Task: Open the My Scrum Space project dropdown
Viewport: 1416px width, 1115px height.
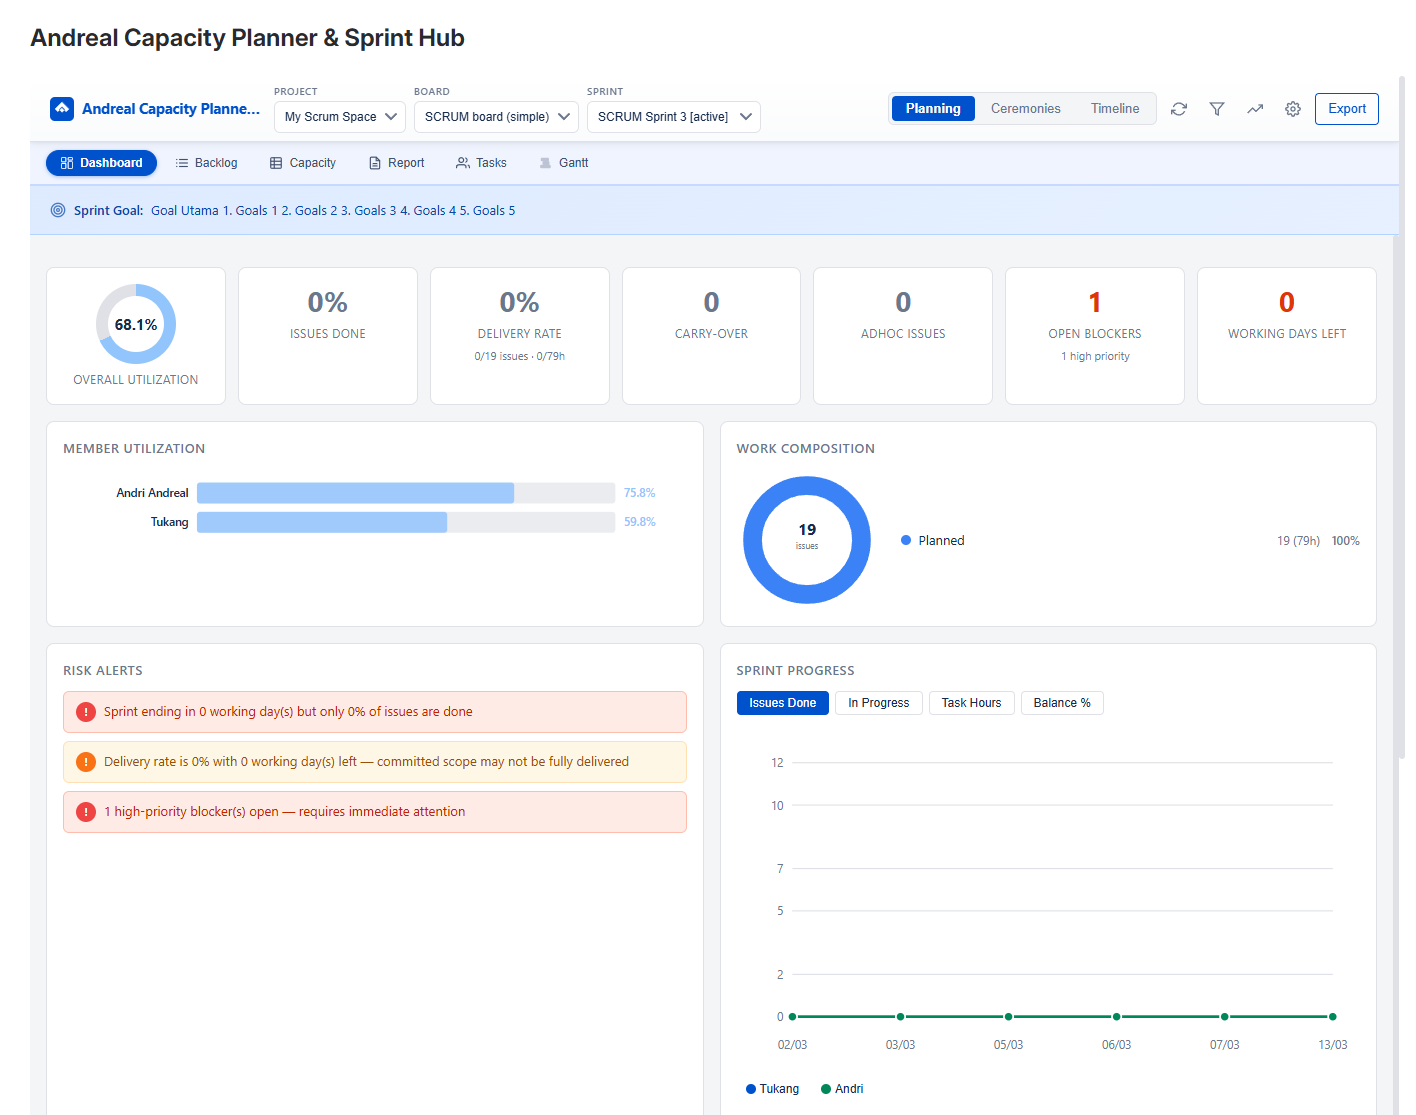Action: 339,116
